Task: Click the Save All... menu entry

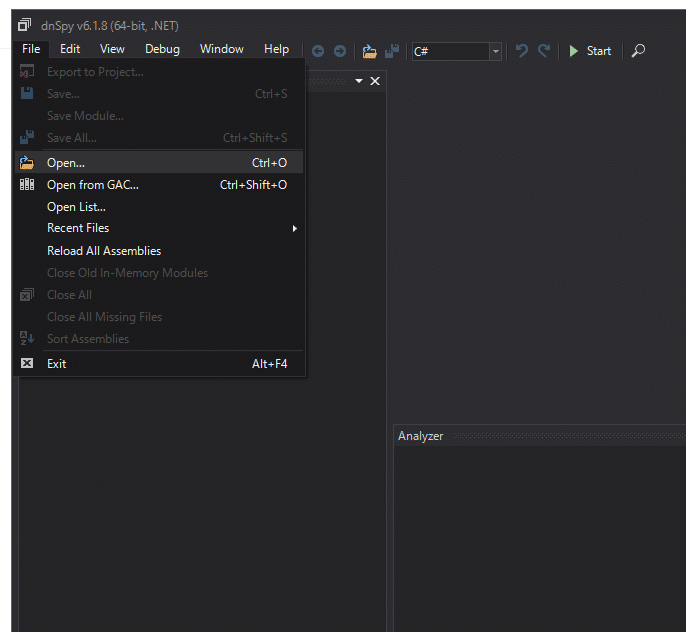Action: (x=159, y=138)
